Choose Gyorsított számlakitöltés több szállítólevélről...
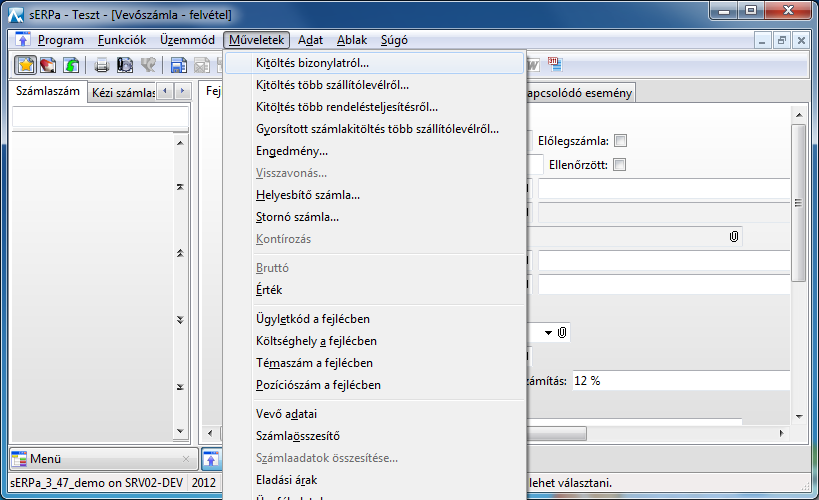Viewport: 819px width, 500px height. (x=375, y=129)
